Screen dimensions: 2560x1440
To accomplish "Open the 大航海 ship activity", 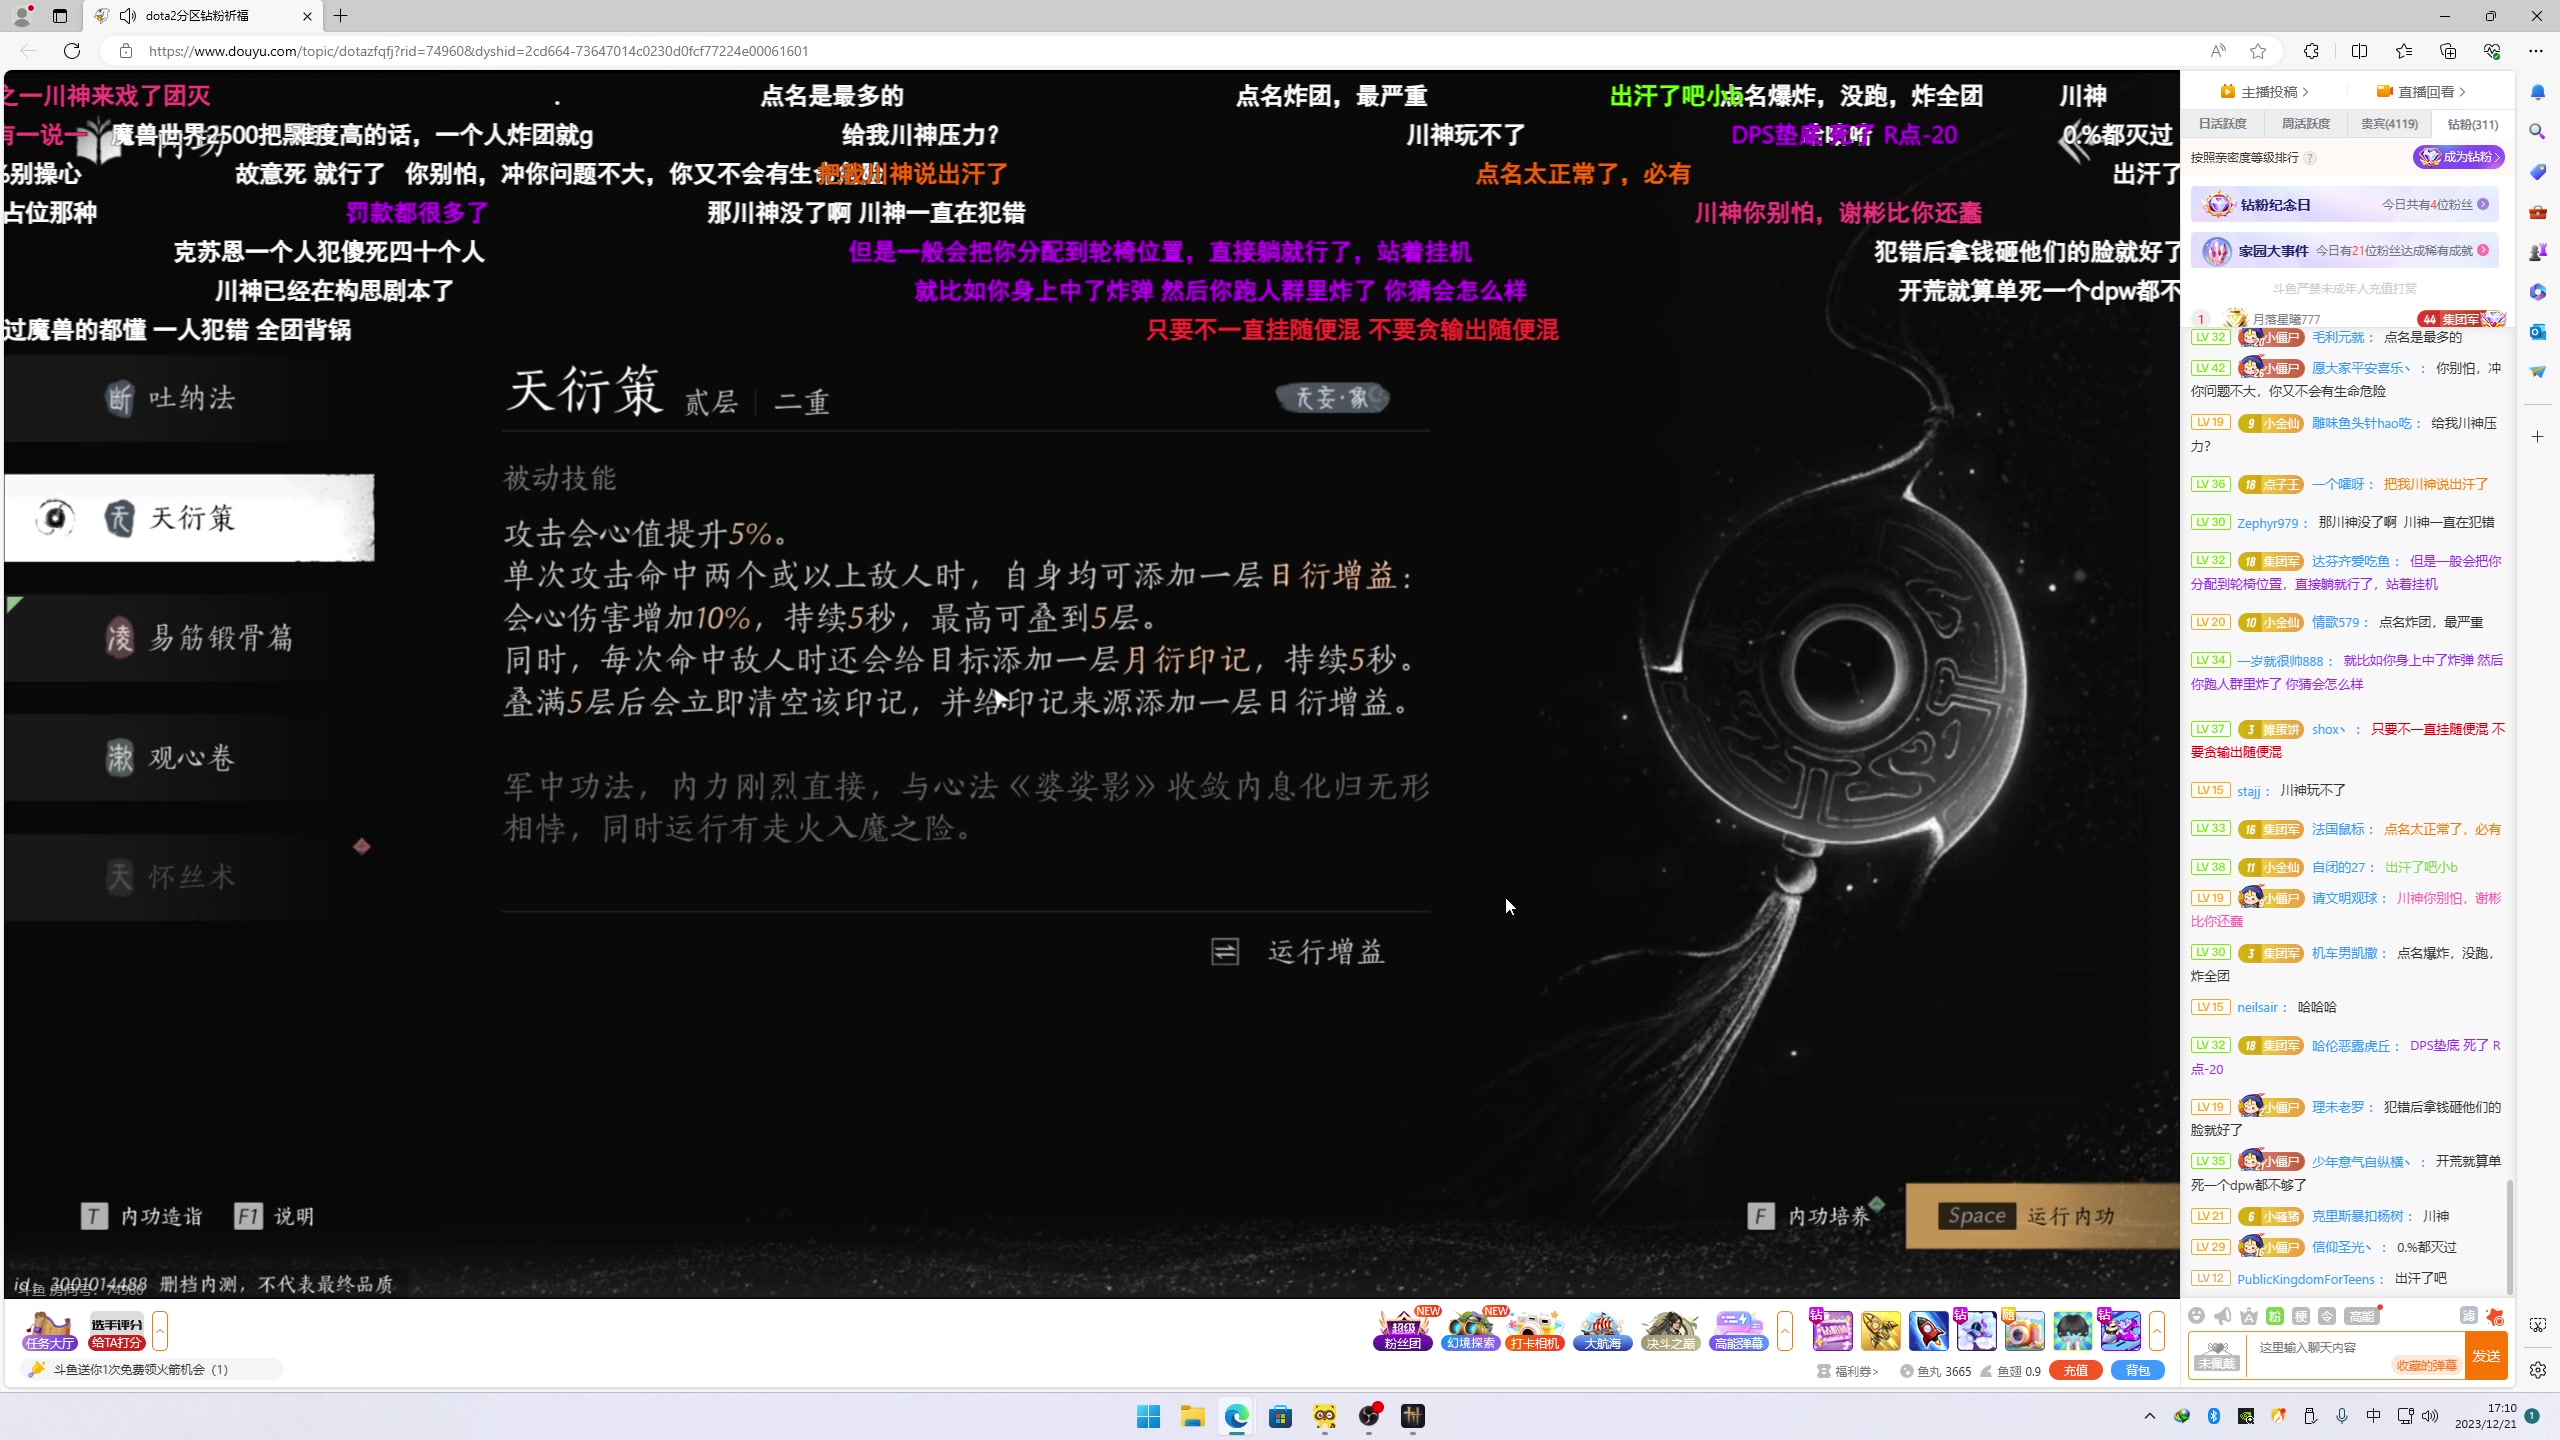I will pos(1602,1331).
